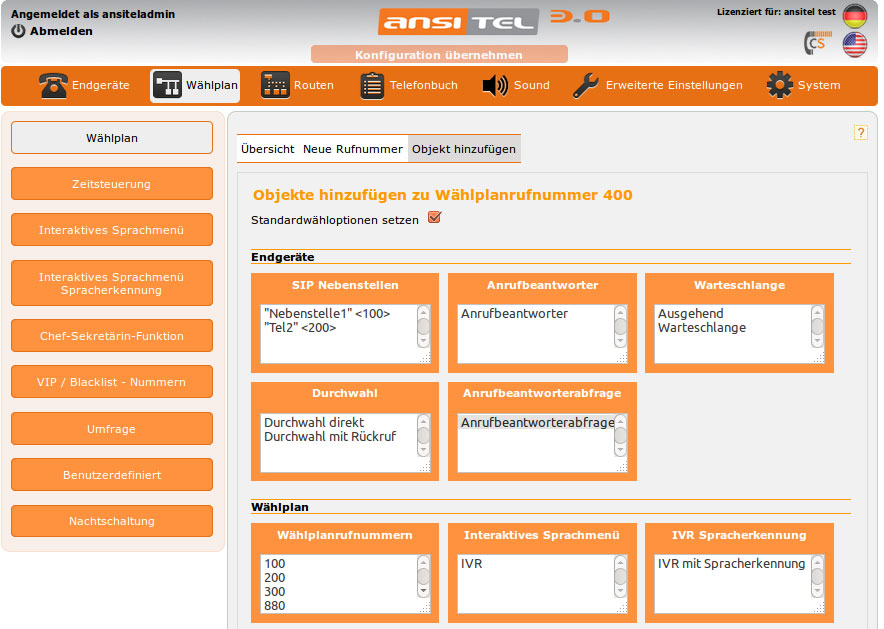The image size is (884, 629).
Task: Switch language with the US flag
Action: pyautogui.click(x=854, y=44)
